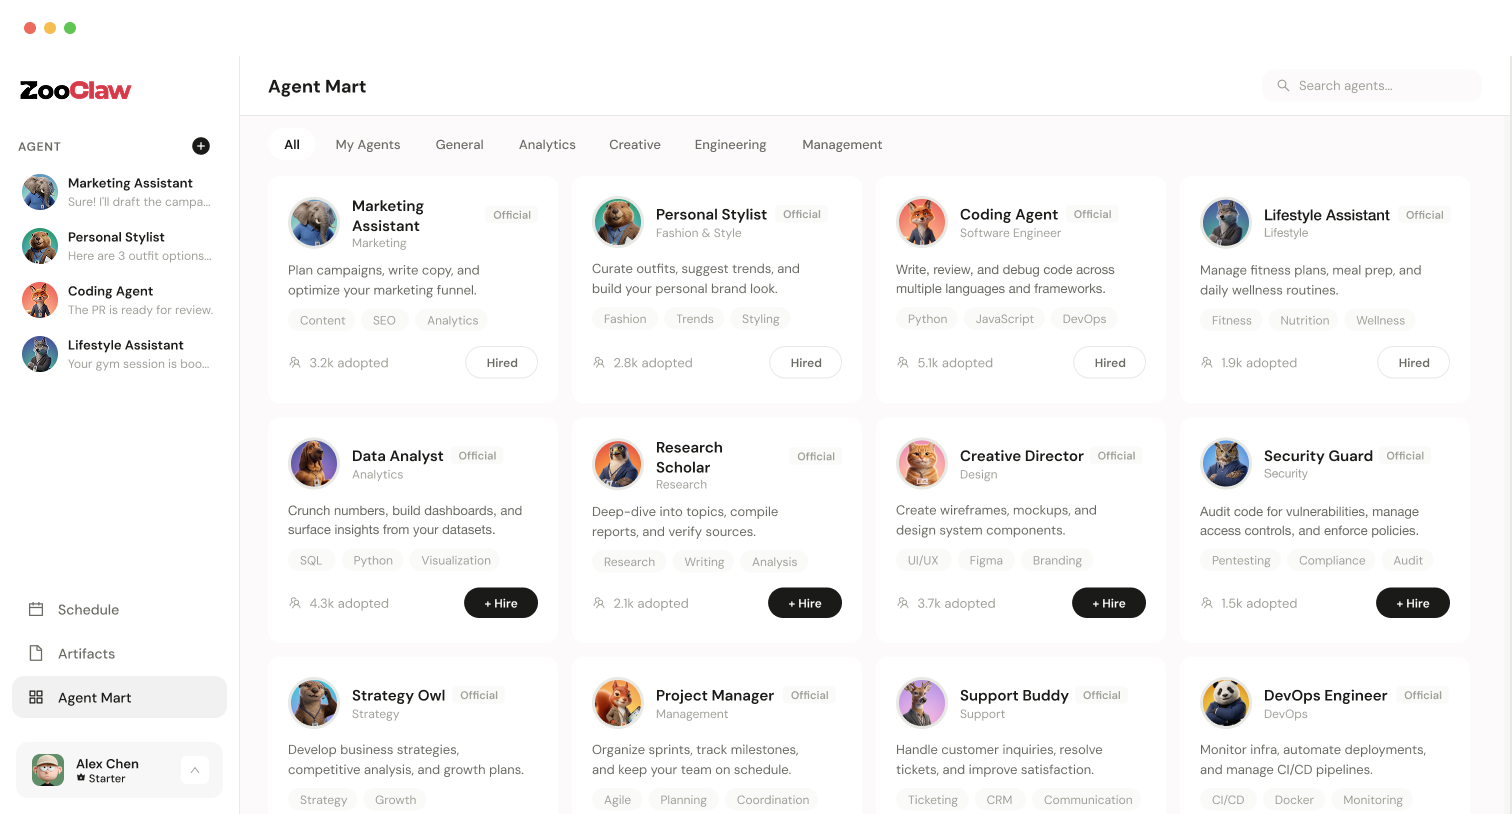Click the Figma tag on Creative Director
1512x814 pixels.
click(986, 560)
